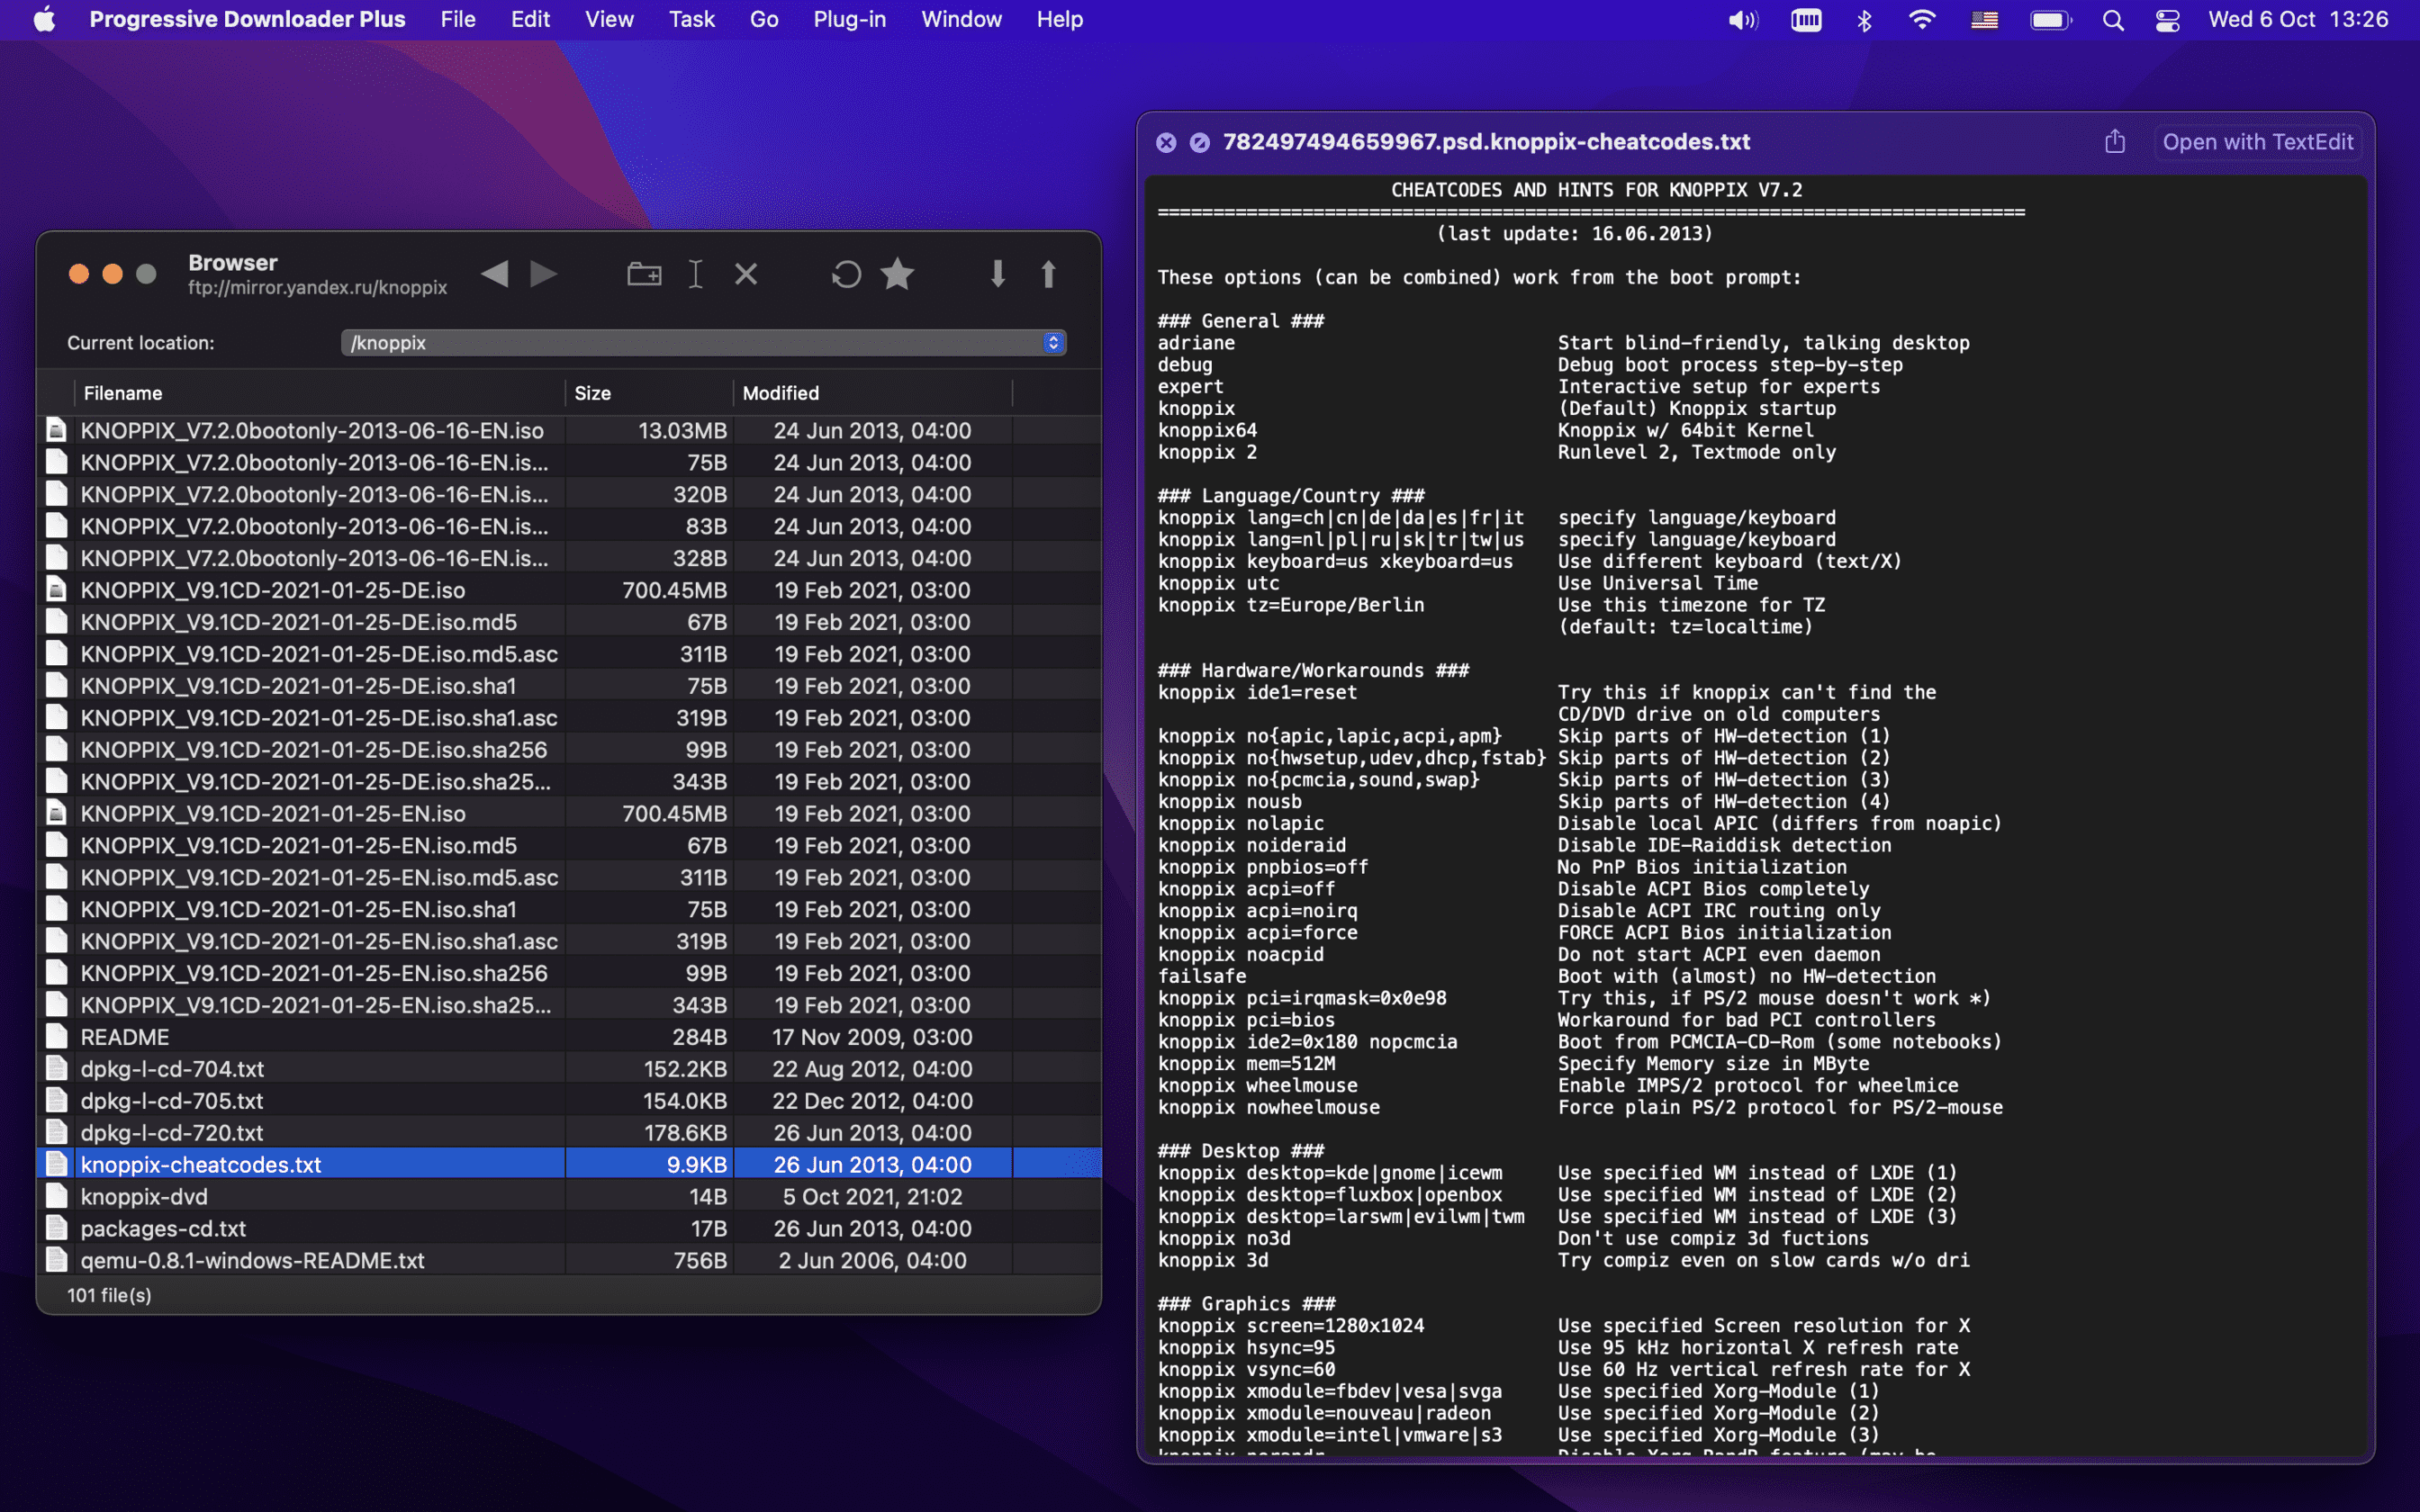Click the battery icon in the menu bar
This screenshot has width=2420, height=1512.
pos(2050,20)
